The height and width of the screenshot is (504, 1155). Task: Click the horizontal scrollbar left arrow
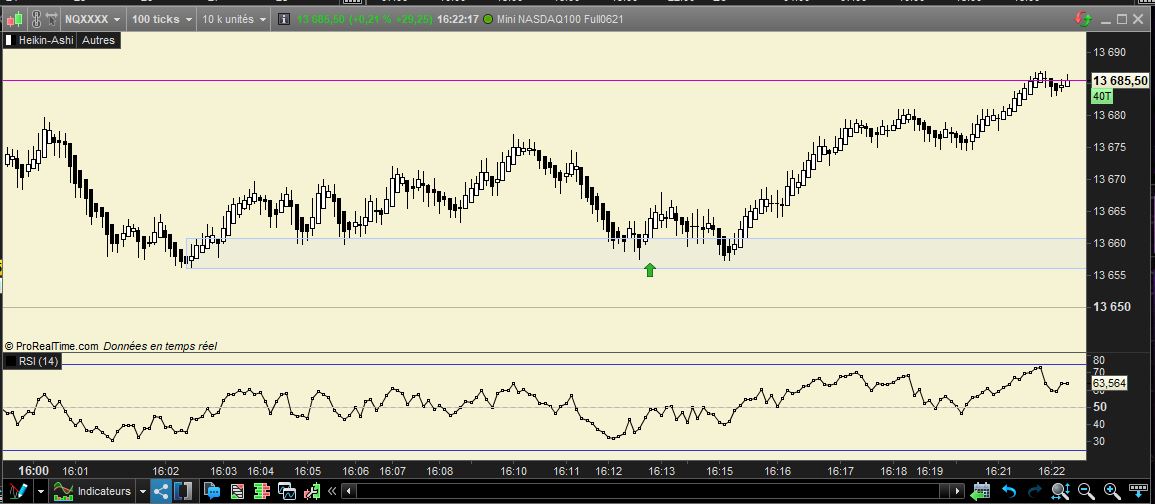348,491
